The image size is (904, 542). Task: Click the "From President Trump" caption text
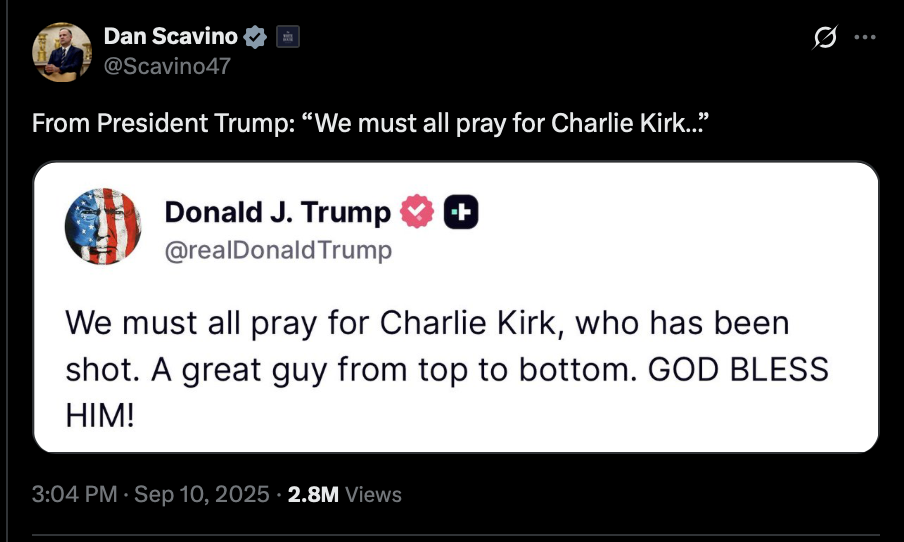click(158, 125)
